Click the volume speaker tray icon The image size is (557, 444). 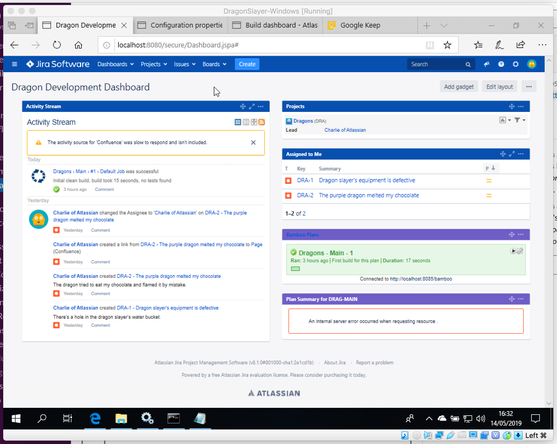coord(481,419)
